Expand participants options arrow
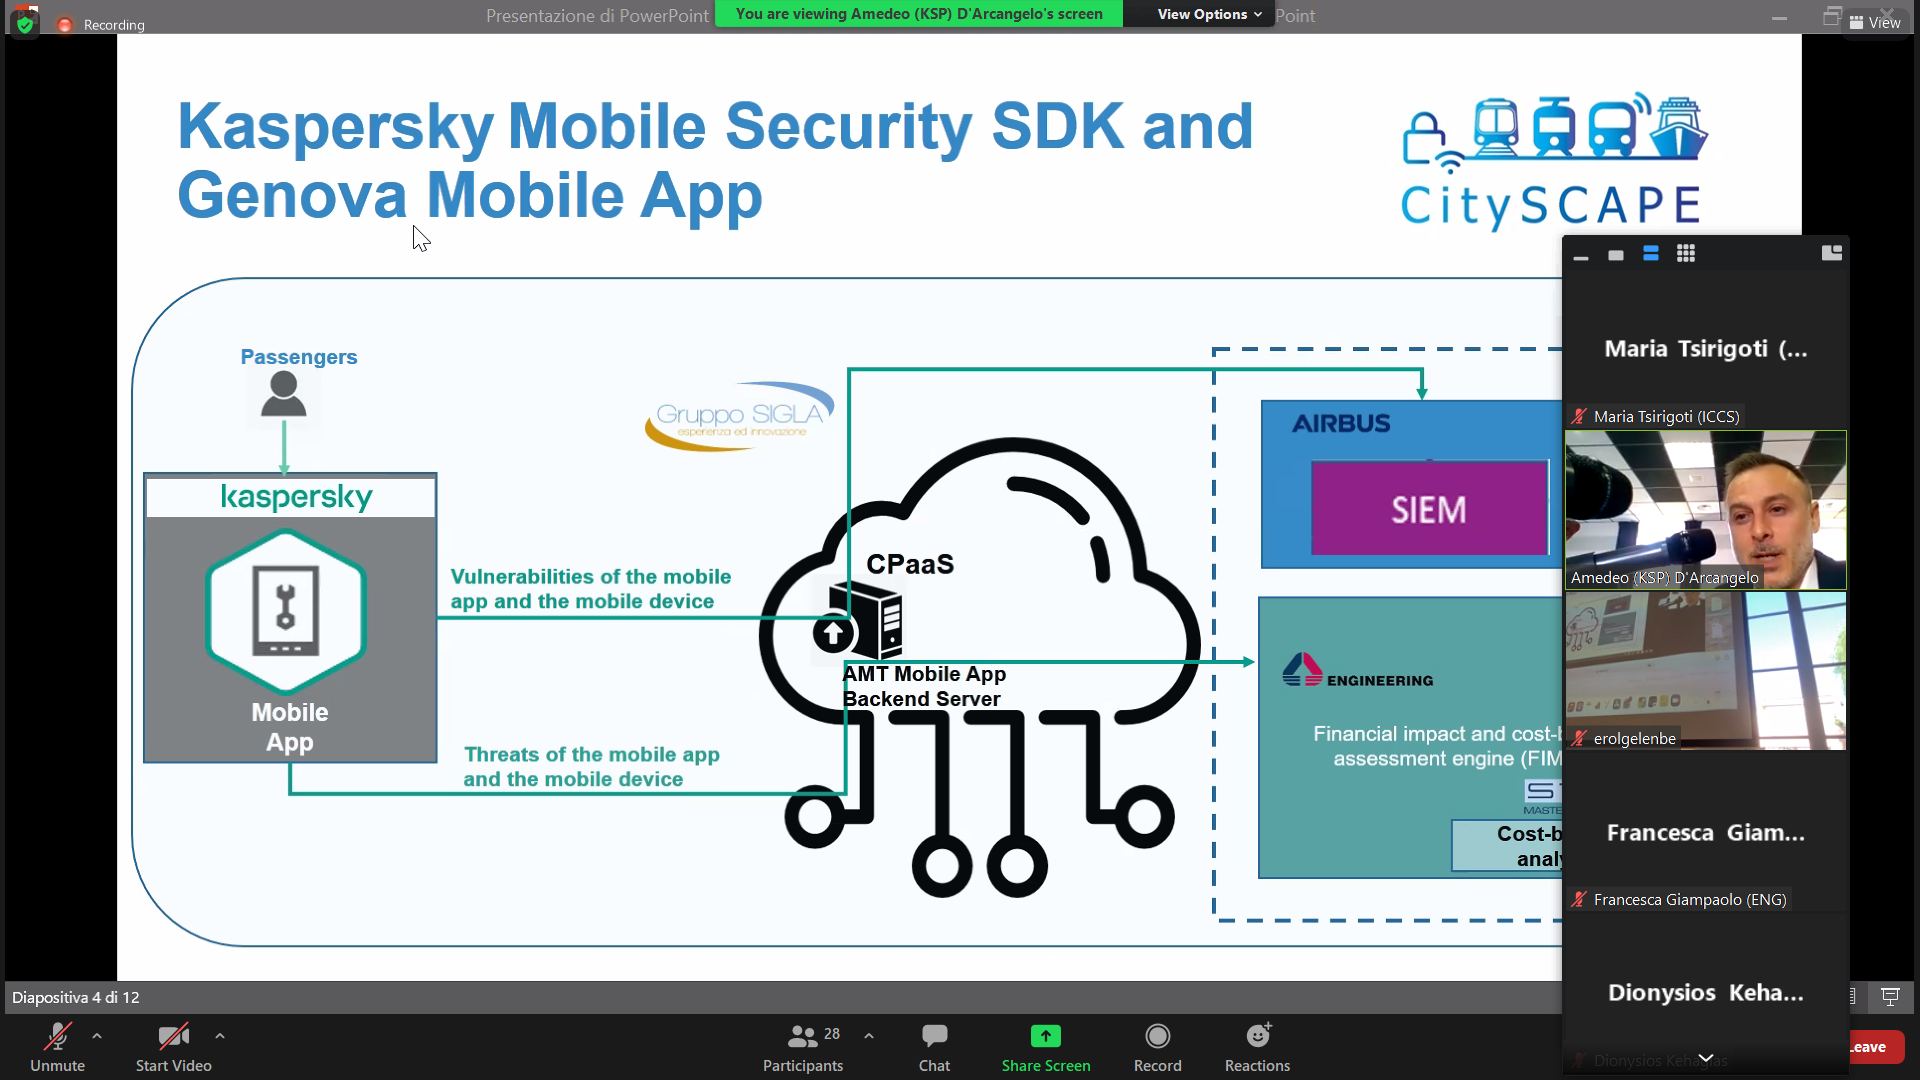1920x1080 pixels. point(869,1036)
